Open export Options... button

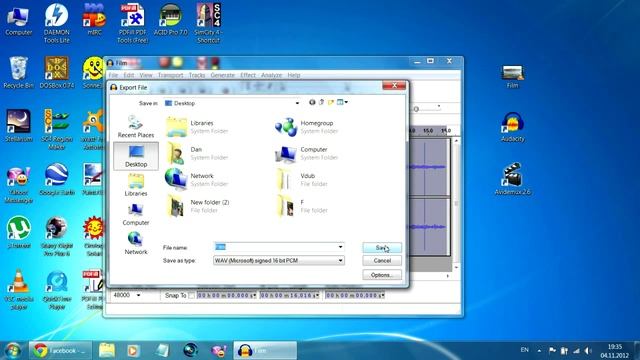382,275
